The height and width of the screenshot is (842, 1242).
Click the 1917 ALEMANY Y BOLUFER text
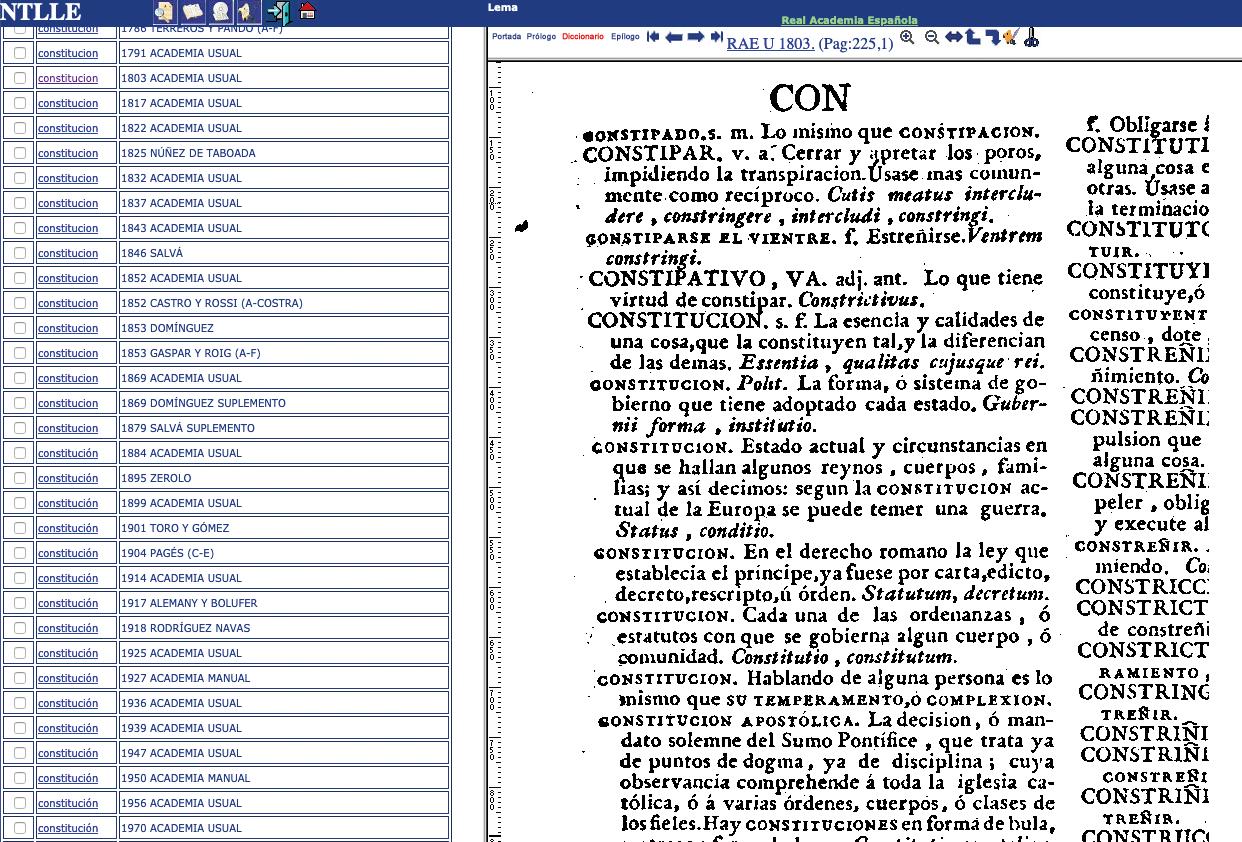click(189, 603)
